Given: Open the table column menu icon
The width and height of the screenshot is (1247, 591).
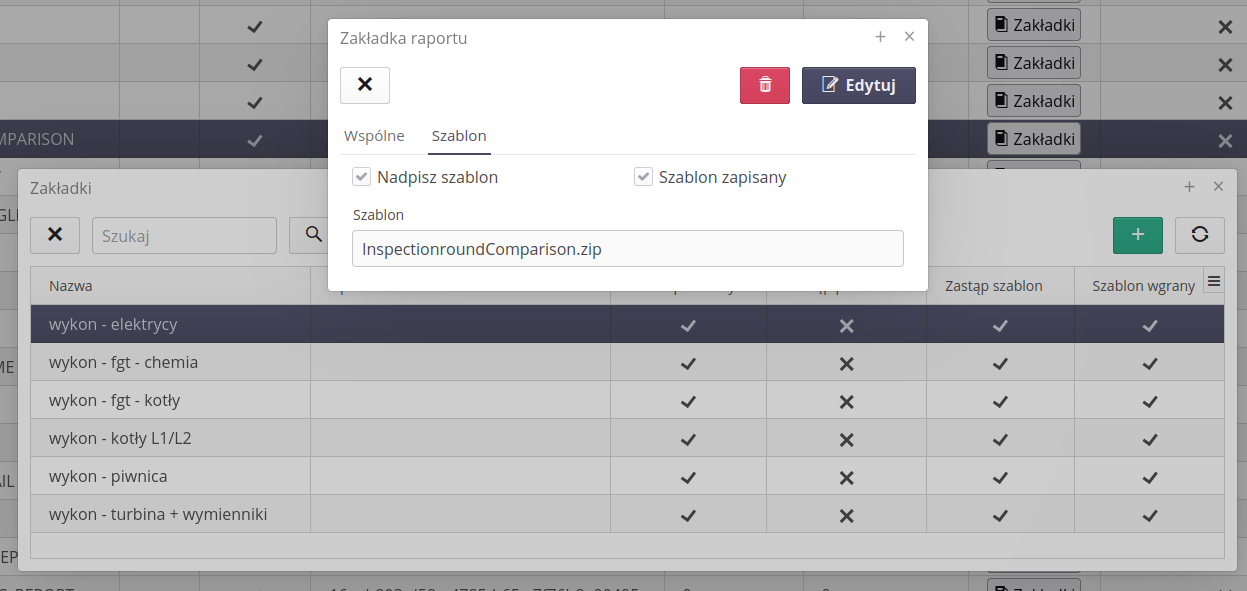Looking at the screenshot, I should click(1214, 283).
